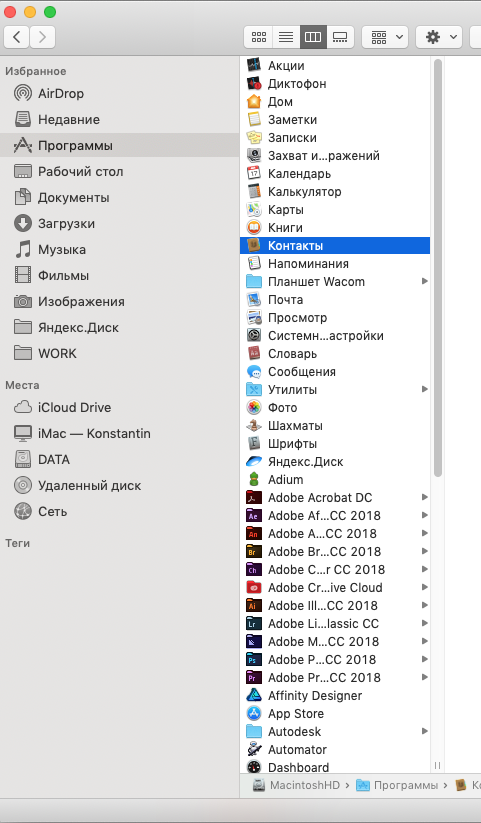The width and height of the screenshot is (481, 823).
Task: Open Фильмы in the sidebar
Action: (120, 275)
